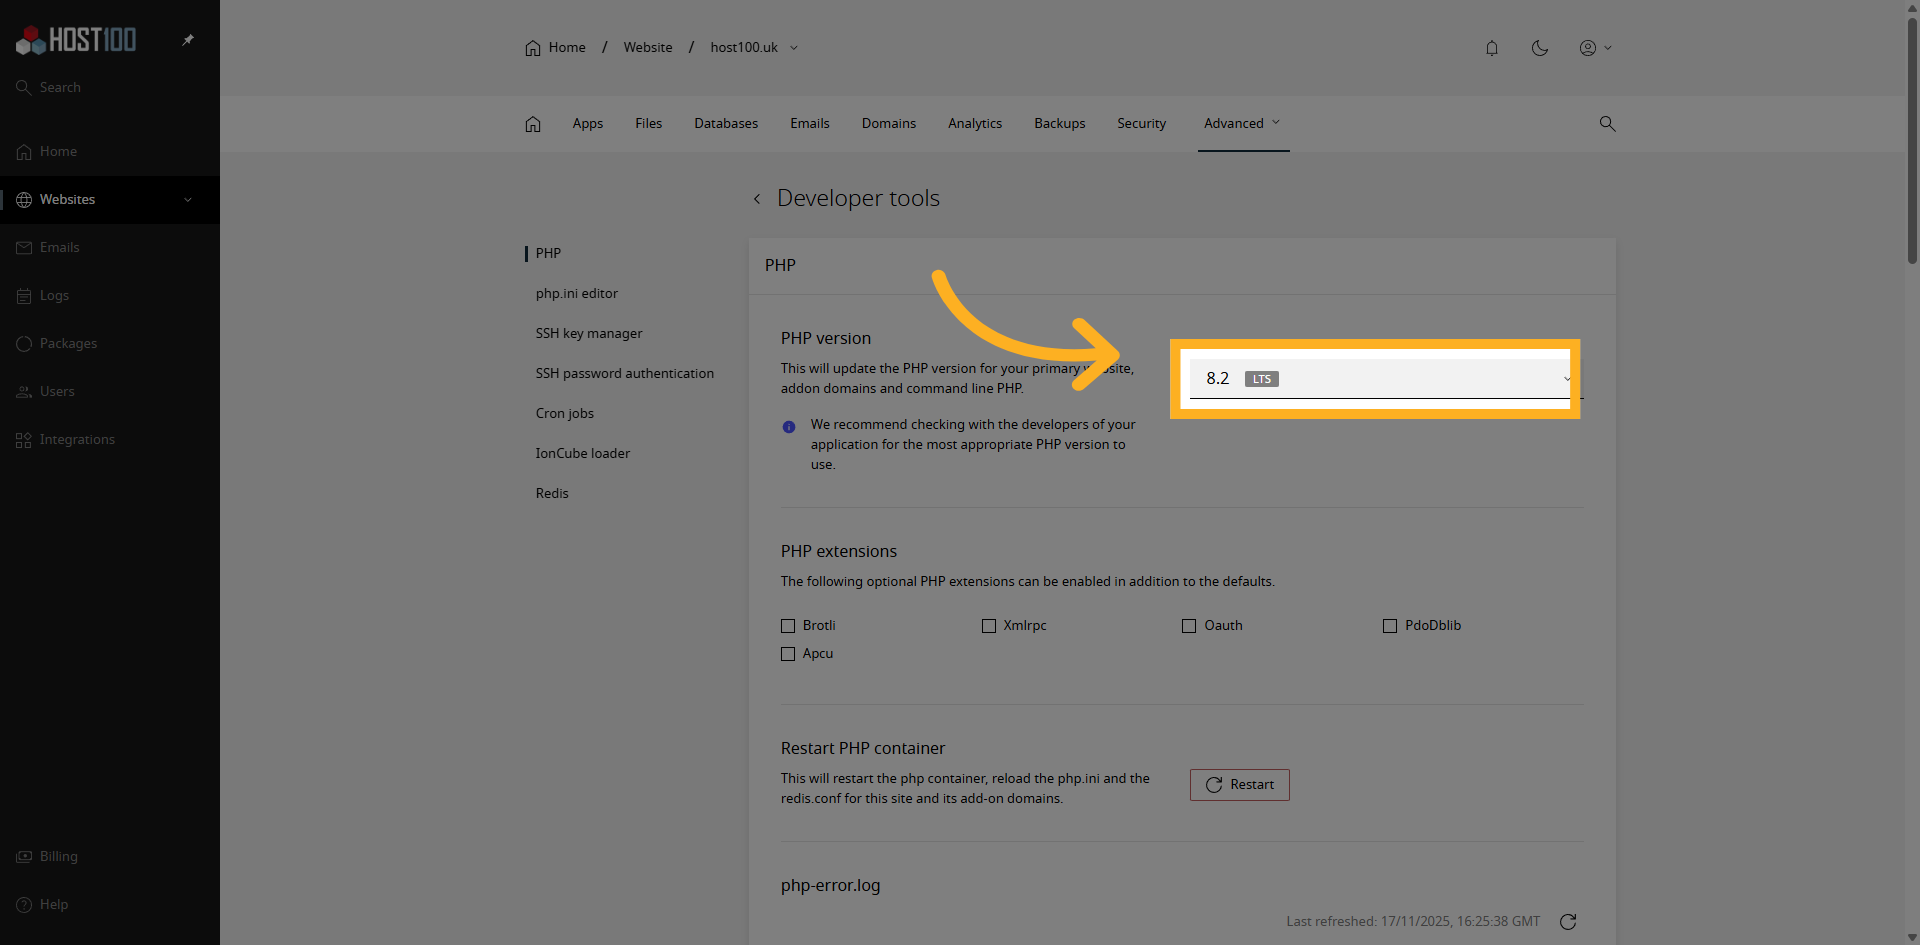Switch to the Backups tab
The width and height of the screenshot is (1920, 945).
[1060, 123]
